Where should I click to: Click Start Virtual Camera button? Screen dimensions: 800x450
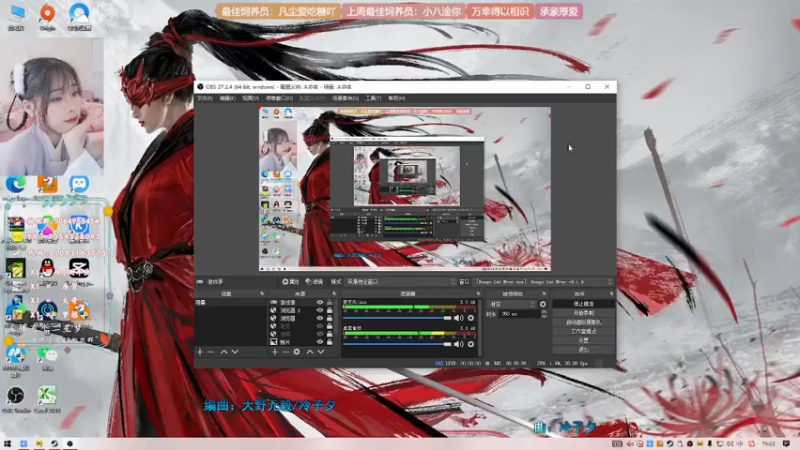click(584, 322)
